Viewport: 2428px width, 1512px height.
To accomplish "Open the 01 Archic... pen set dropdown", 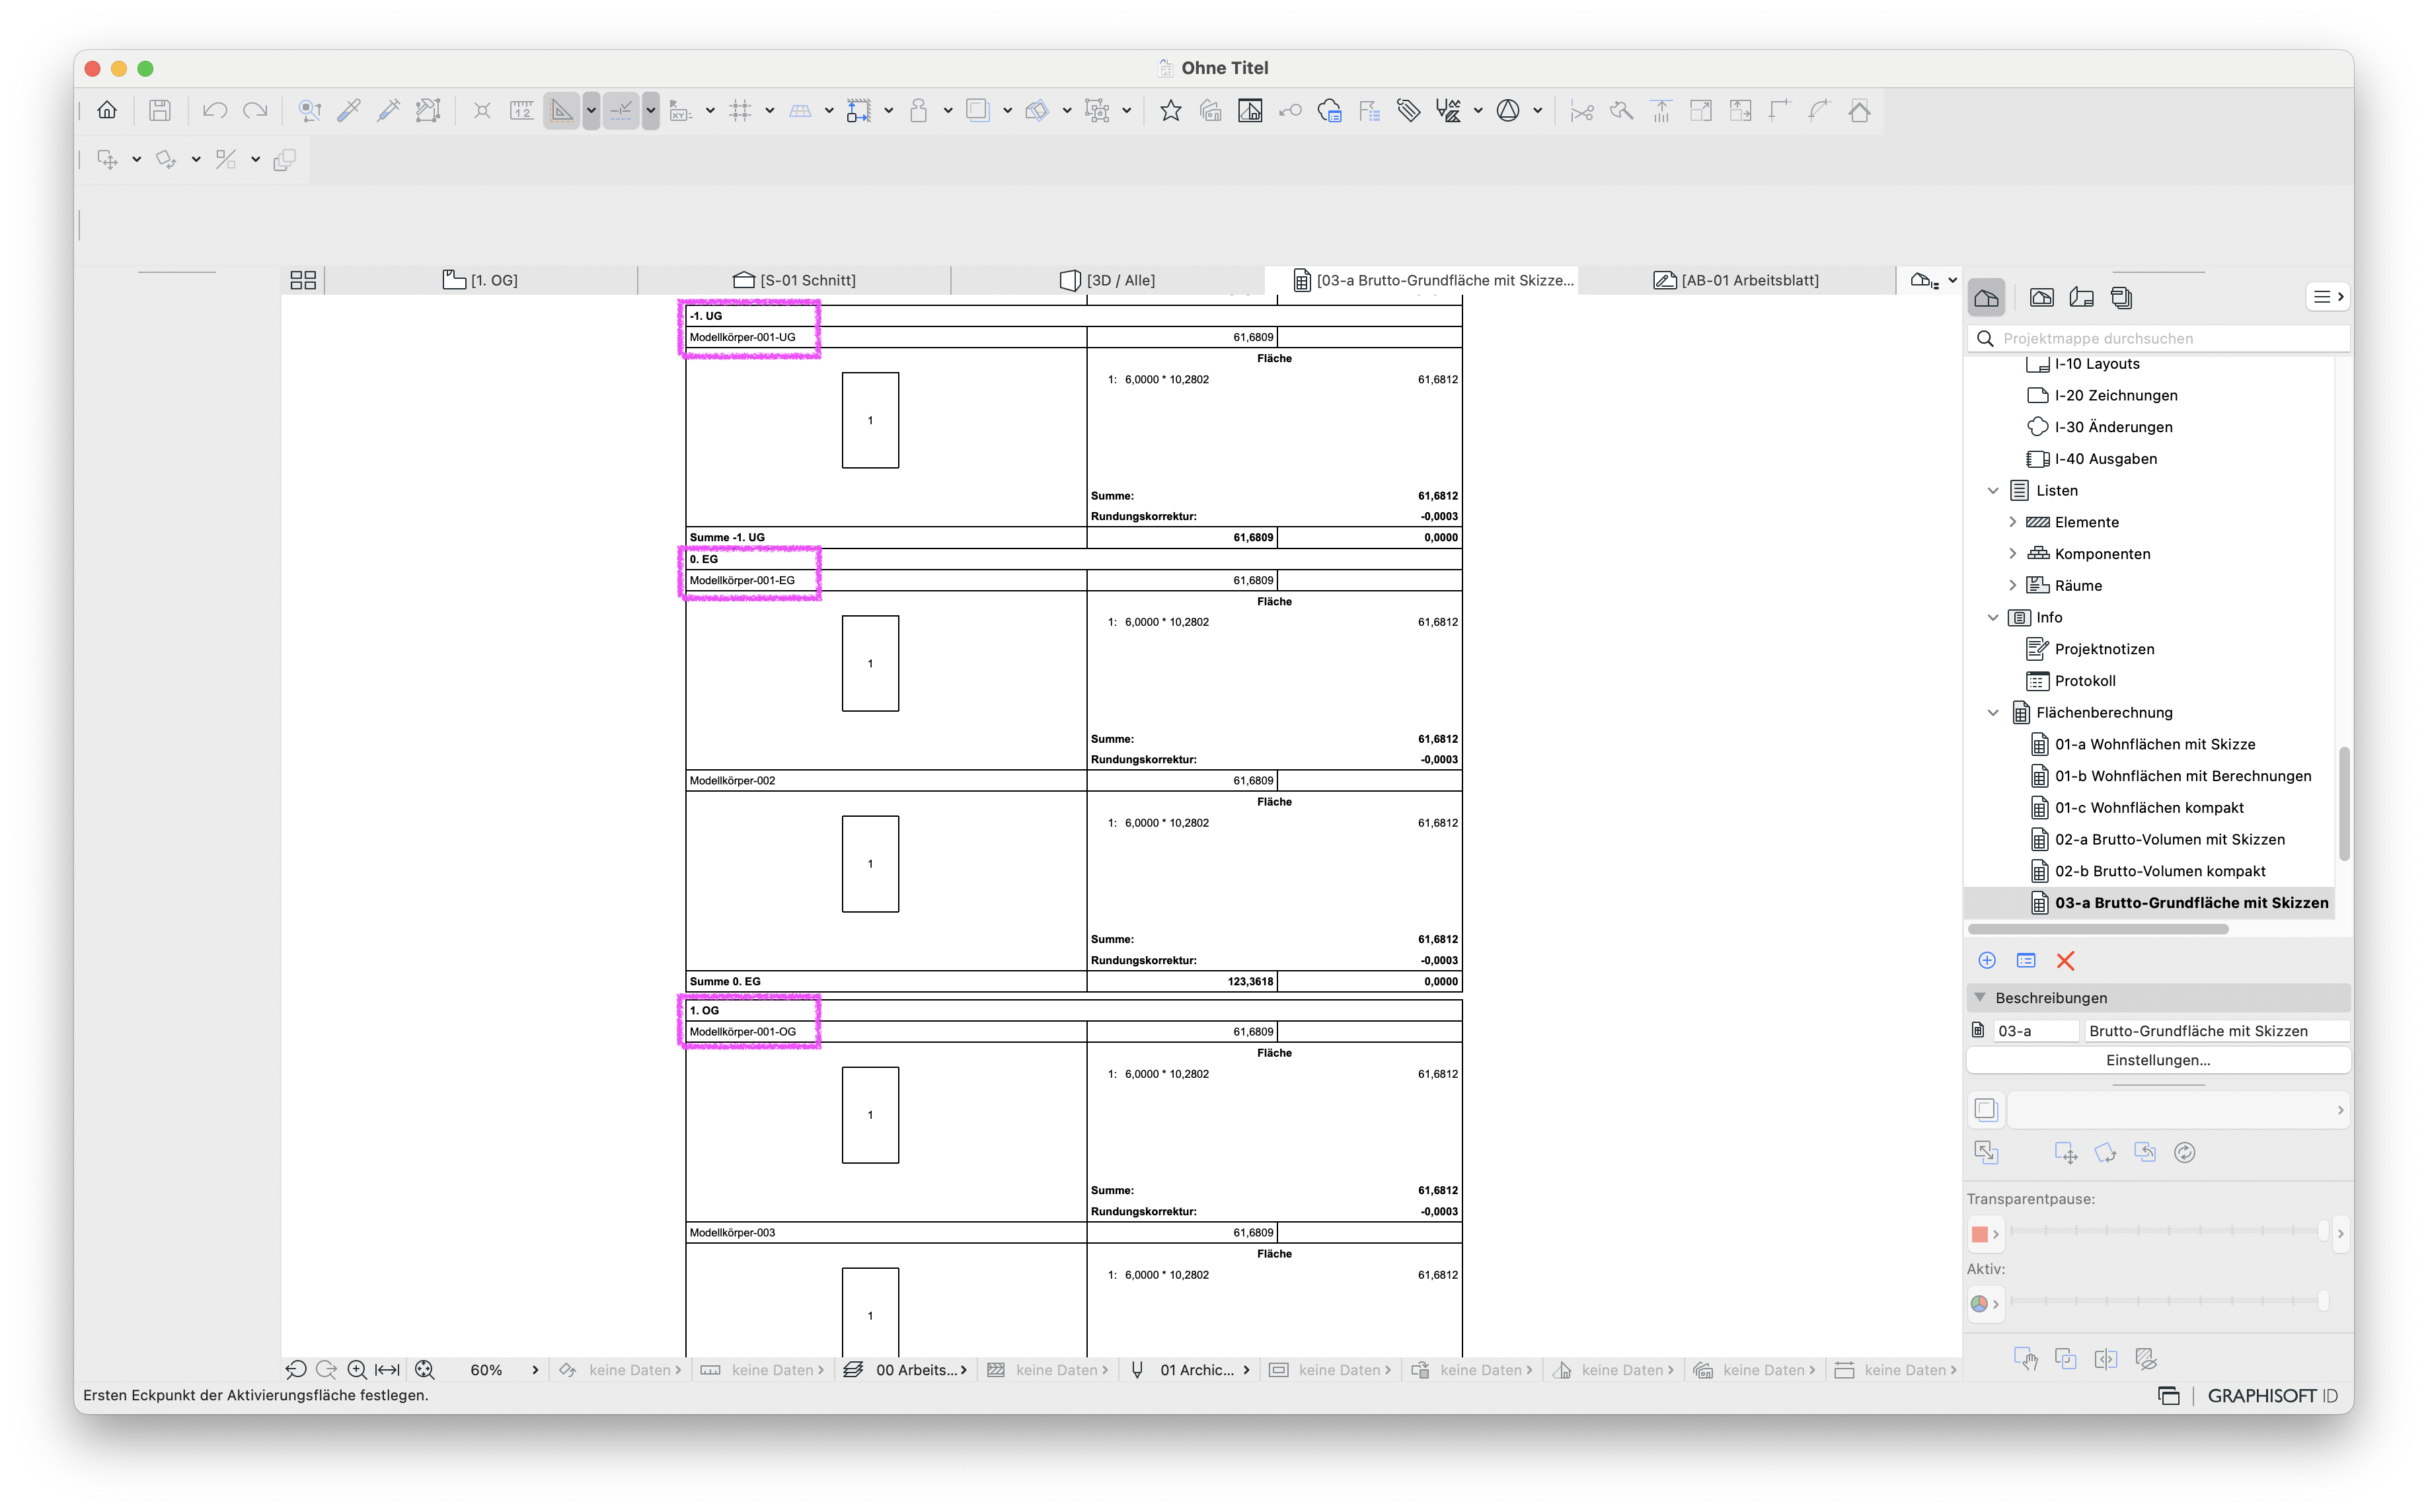I will coord(1190,1370).
